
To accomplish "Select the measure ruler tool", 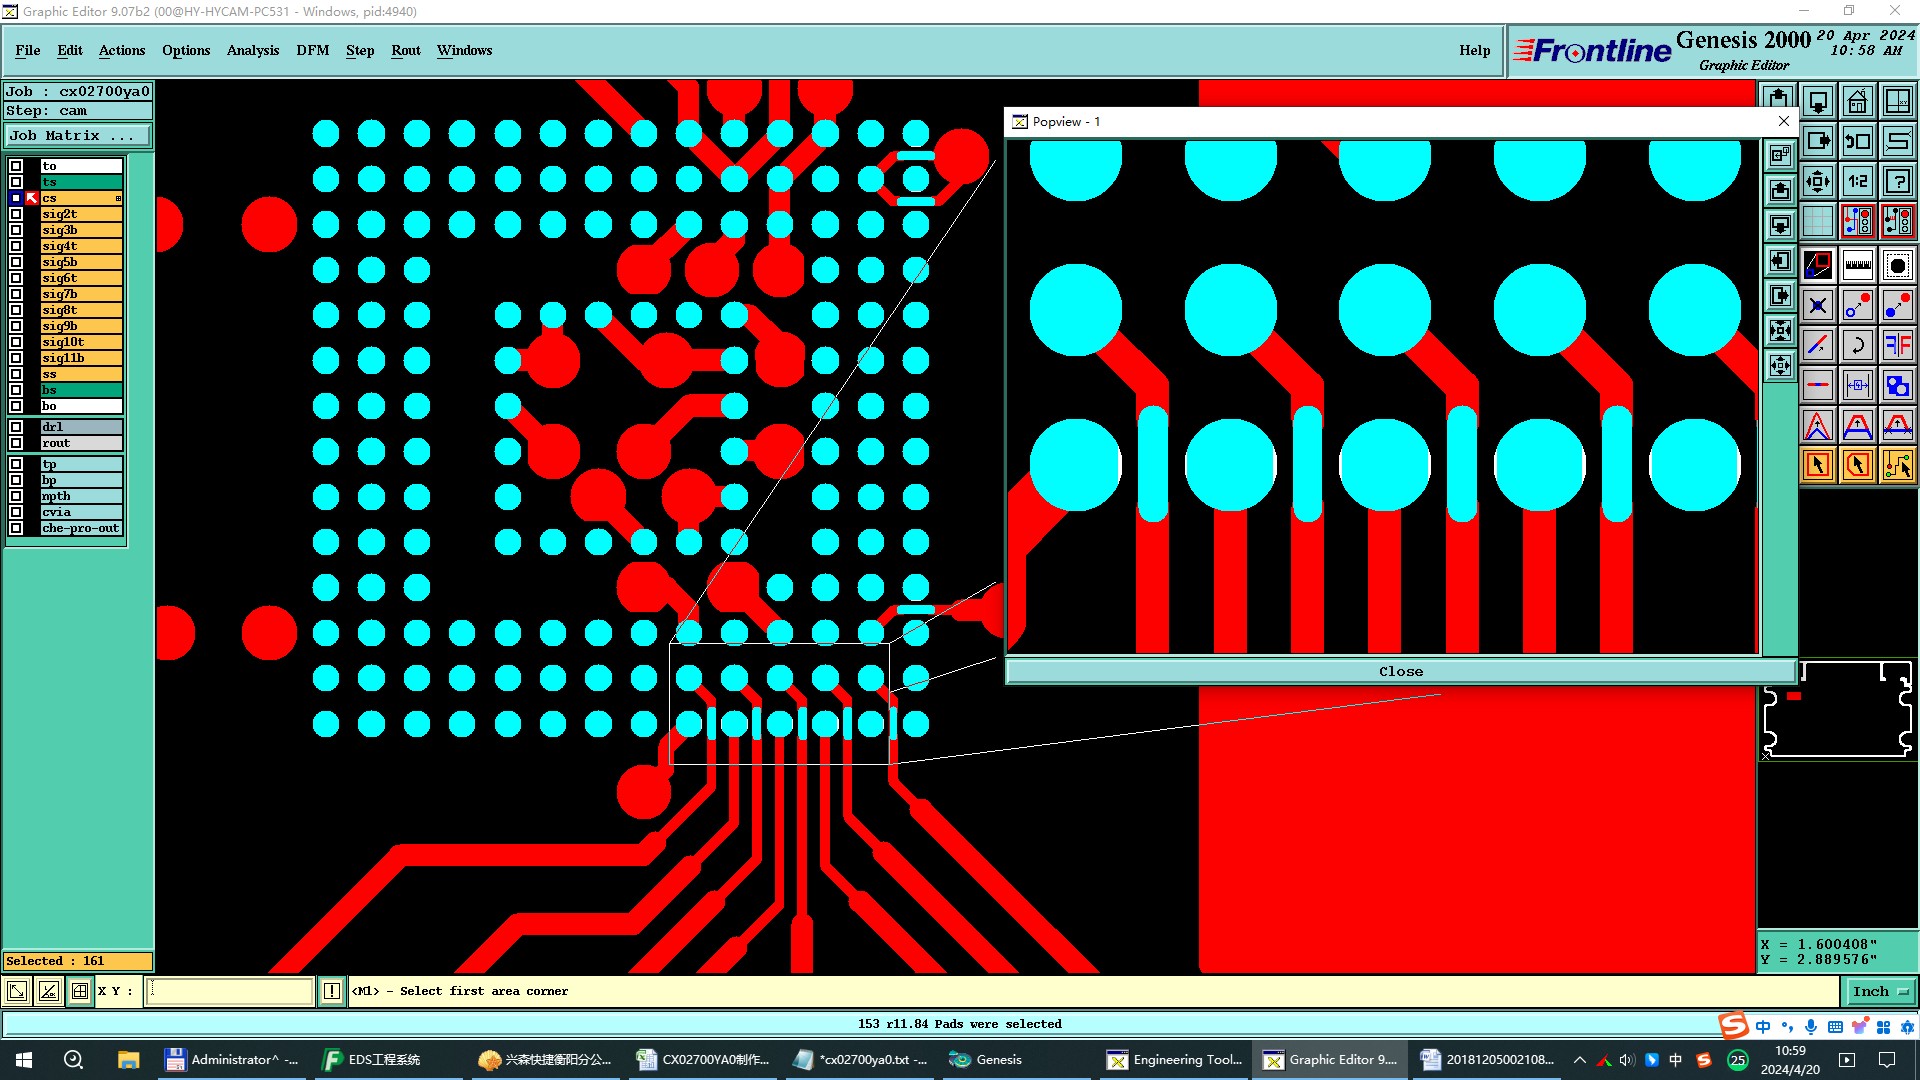I will pos(1857,265).
